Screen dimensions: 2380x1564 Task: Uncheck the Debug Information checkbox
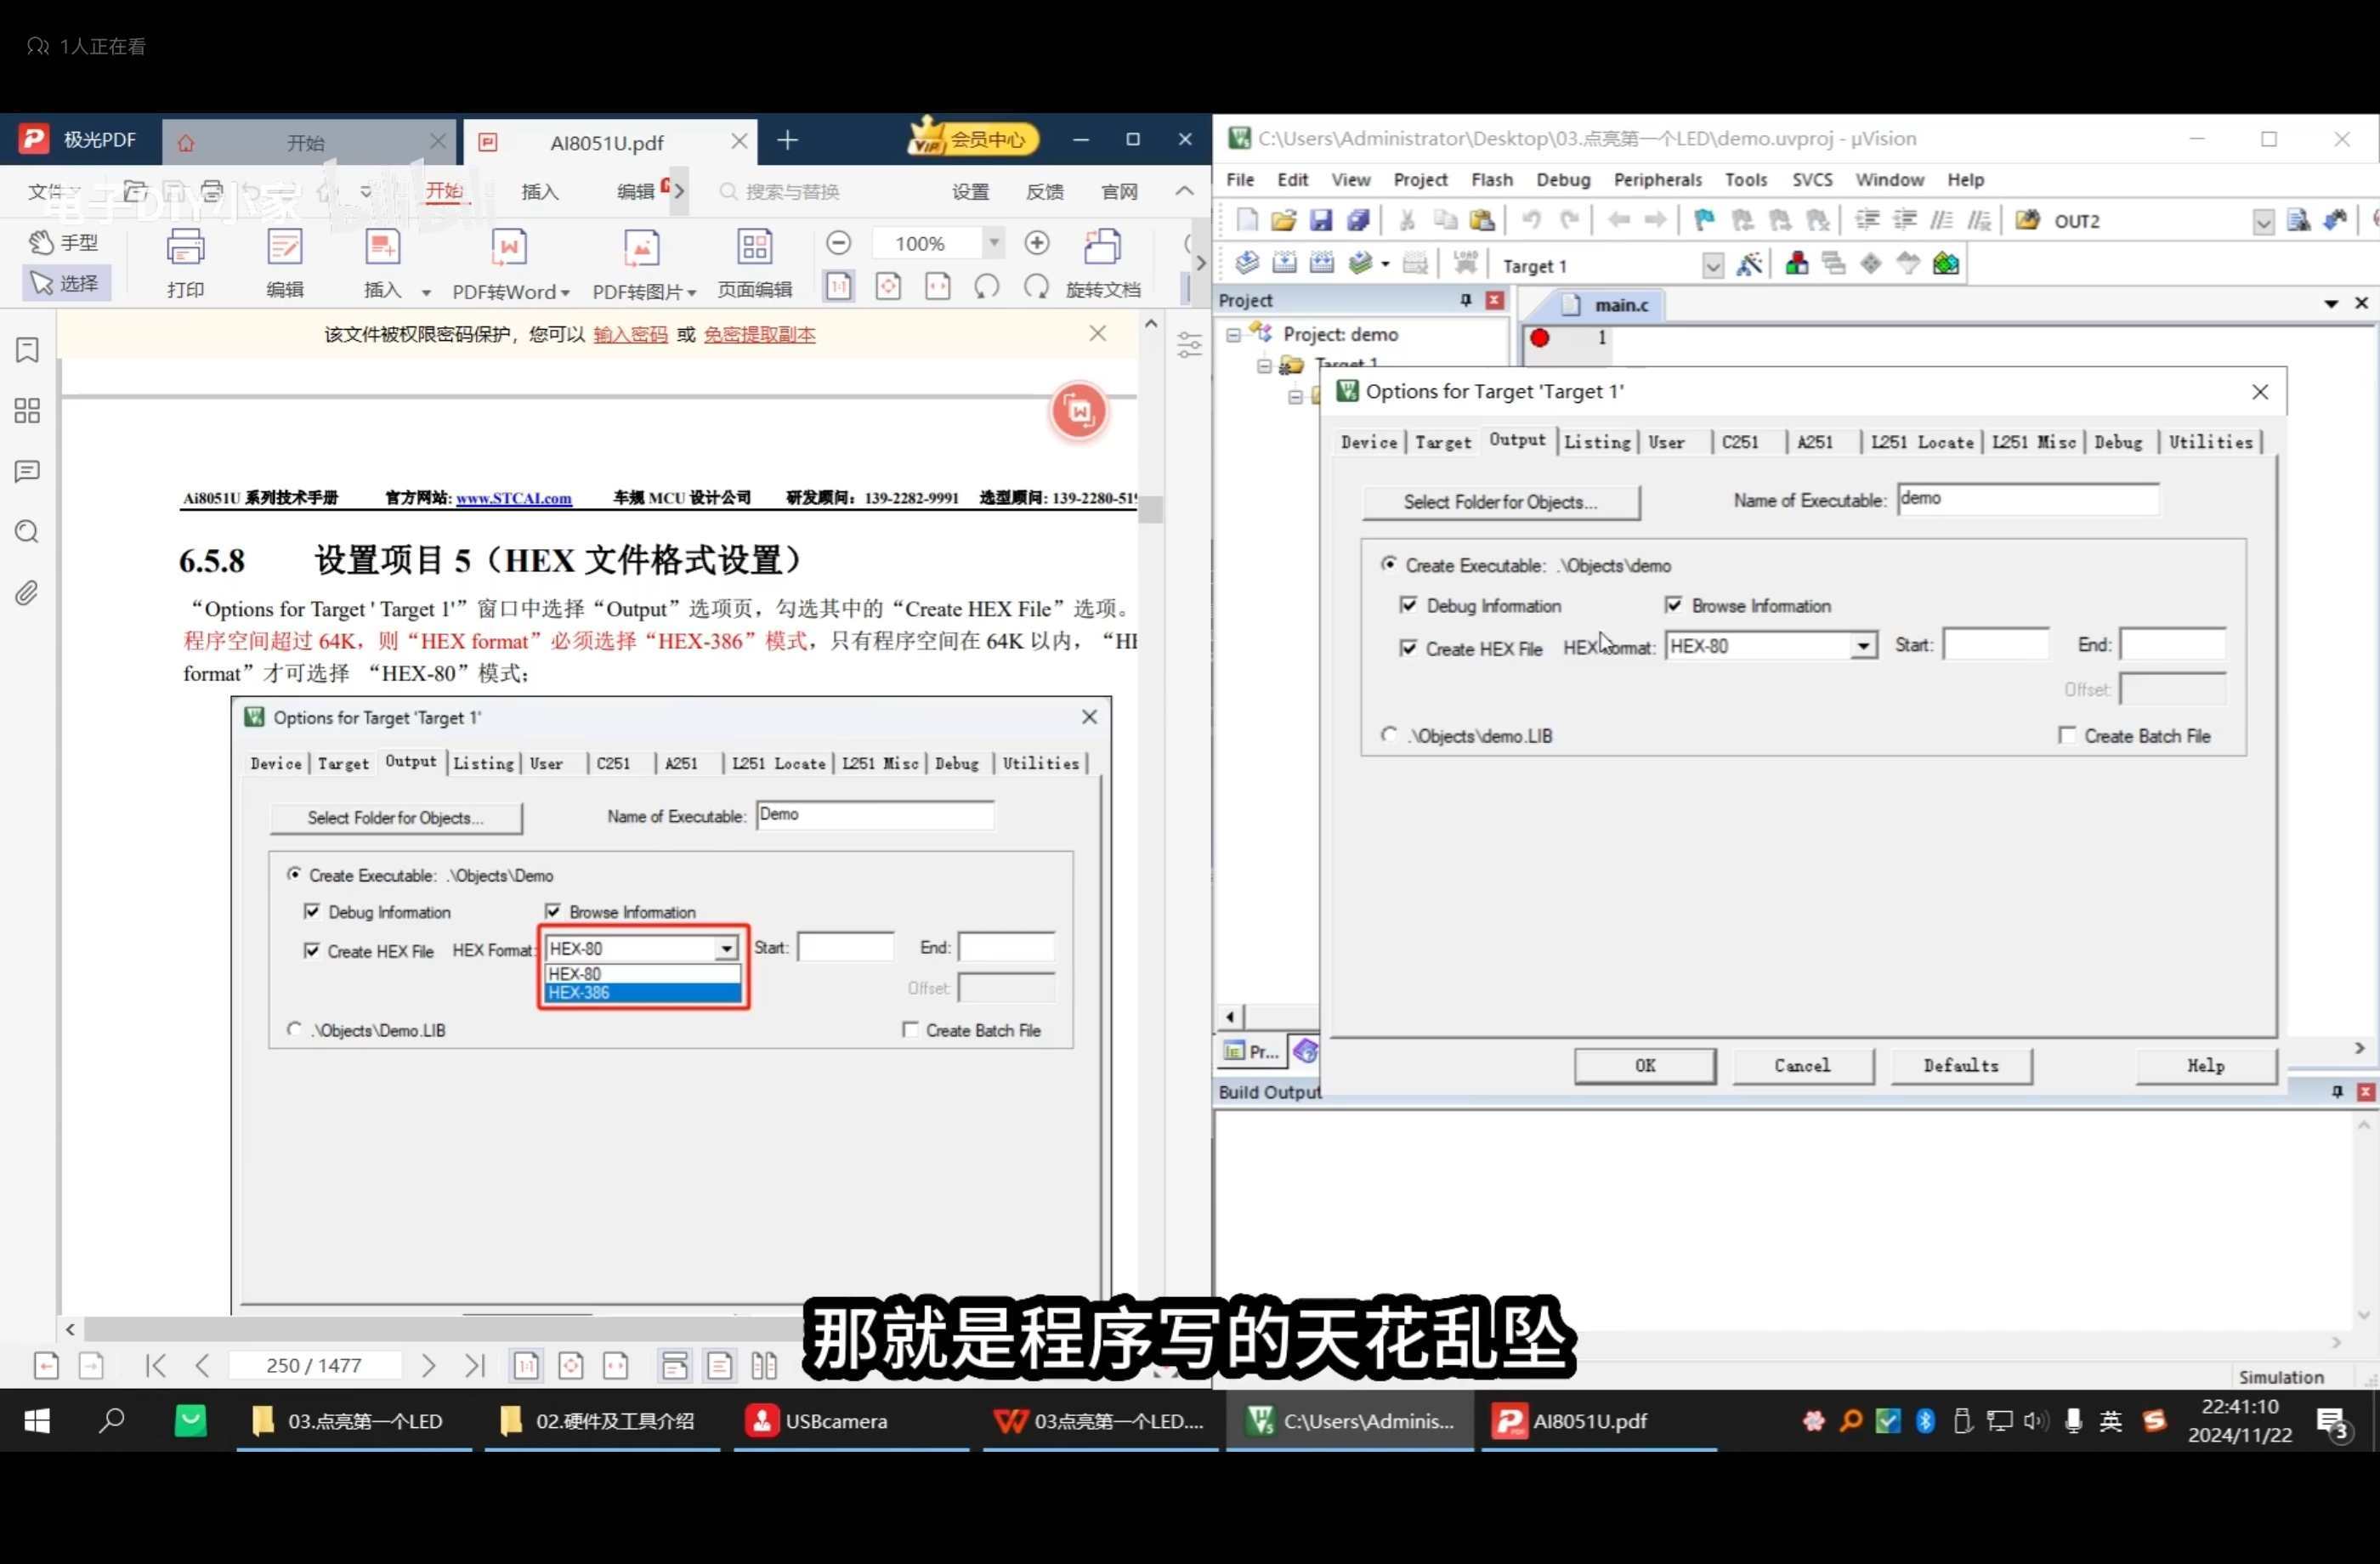tap(1410, 605)
